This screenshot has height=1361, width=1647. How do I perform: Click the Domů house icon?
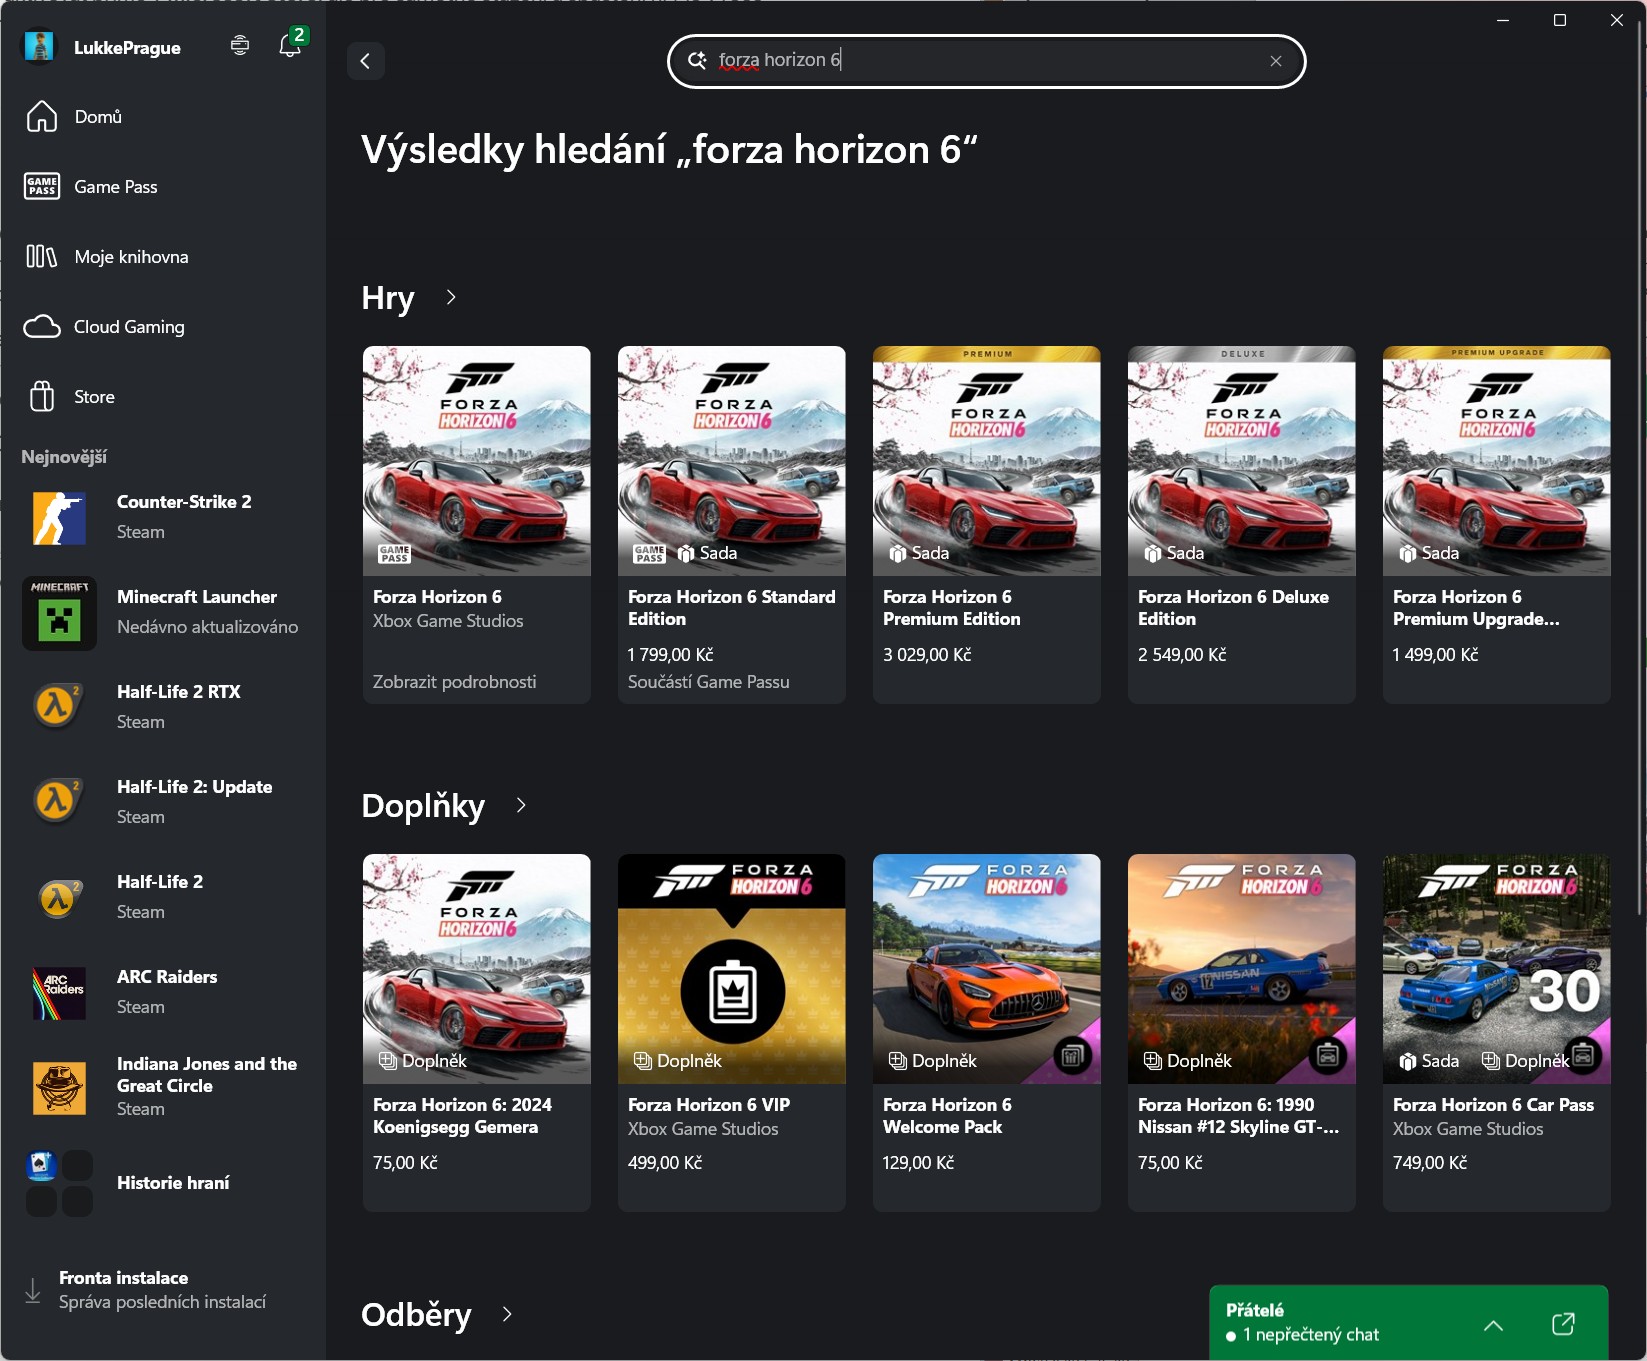coord(42,117)
